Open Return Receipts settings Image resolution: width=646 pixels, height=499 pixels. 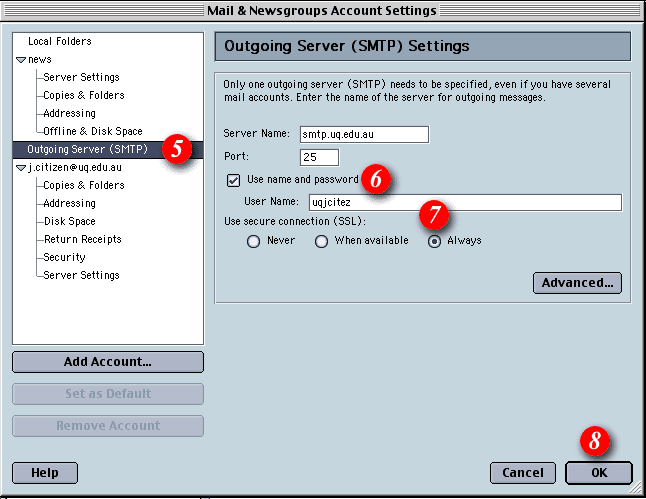pos(82,239)
